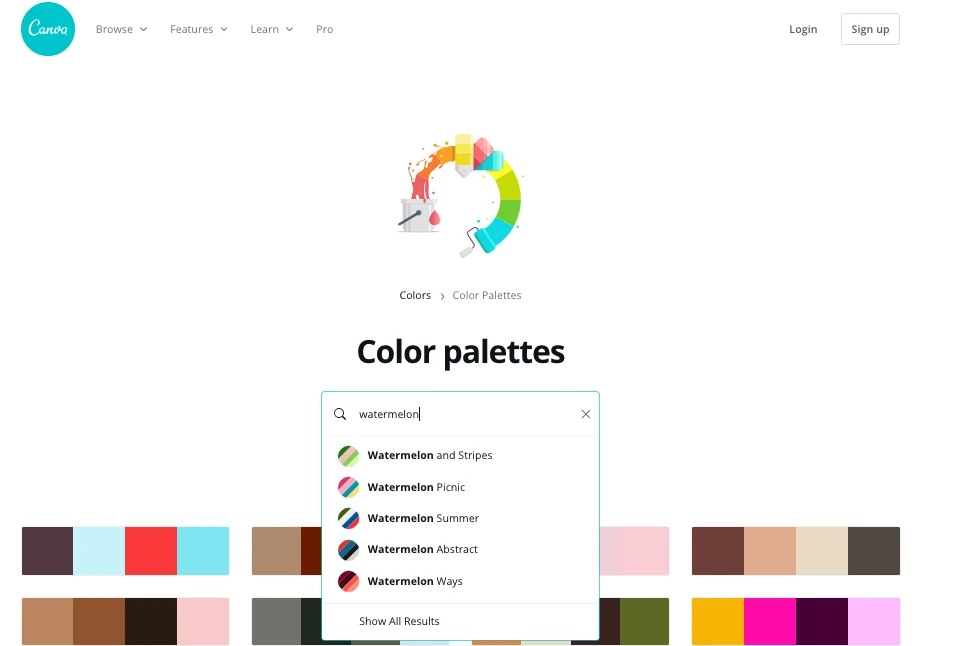Image resolution: width=964 pixels, height=646 pixels.
Task: Click the color wheel paint illustration
Action: click(x=461, y=195)
